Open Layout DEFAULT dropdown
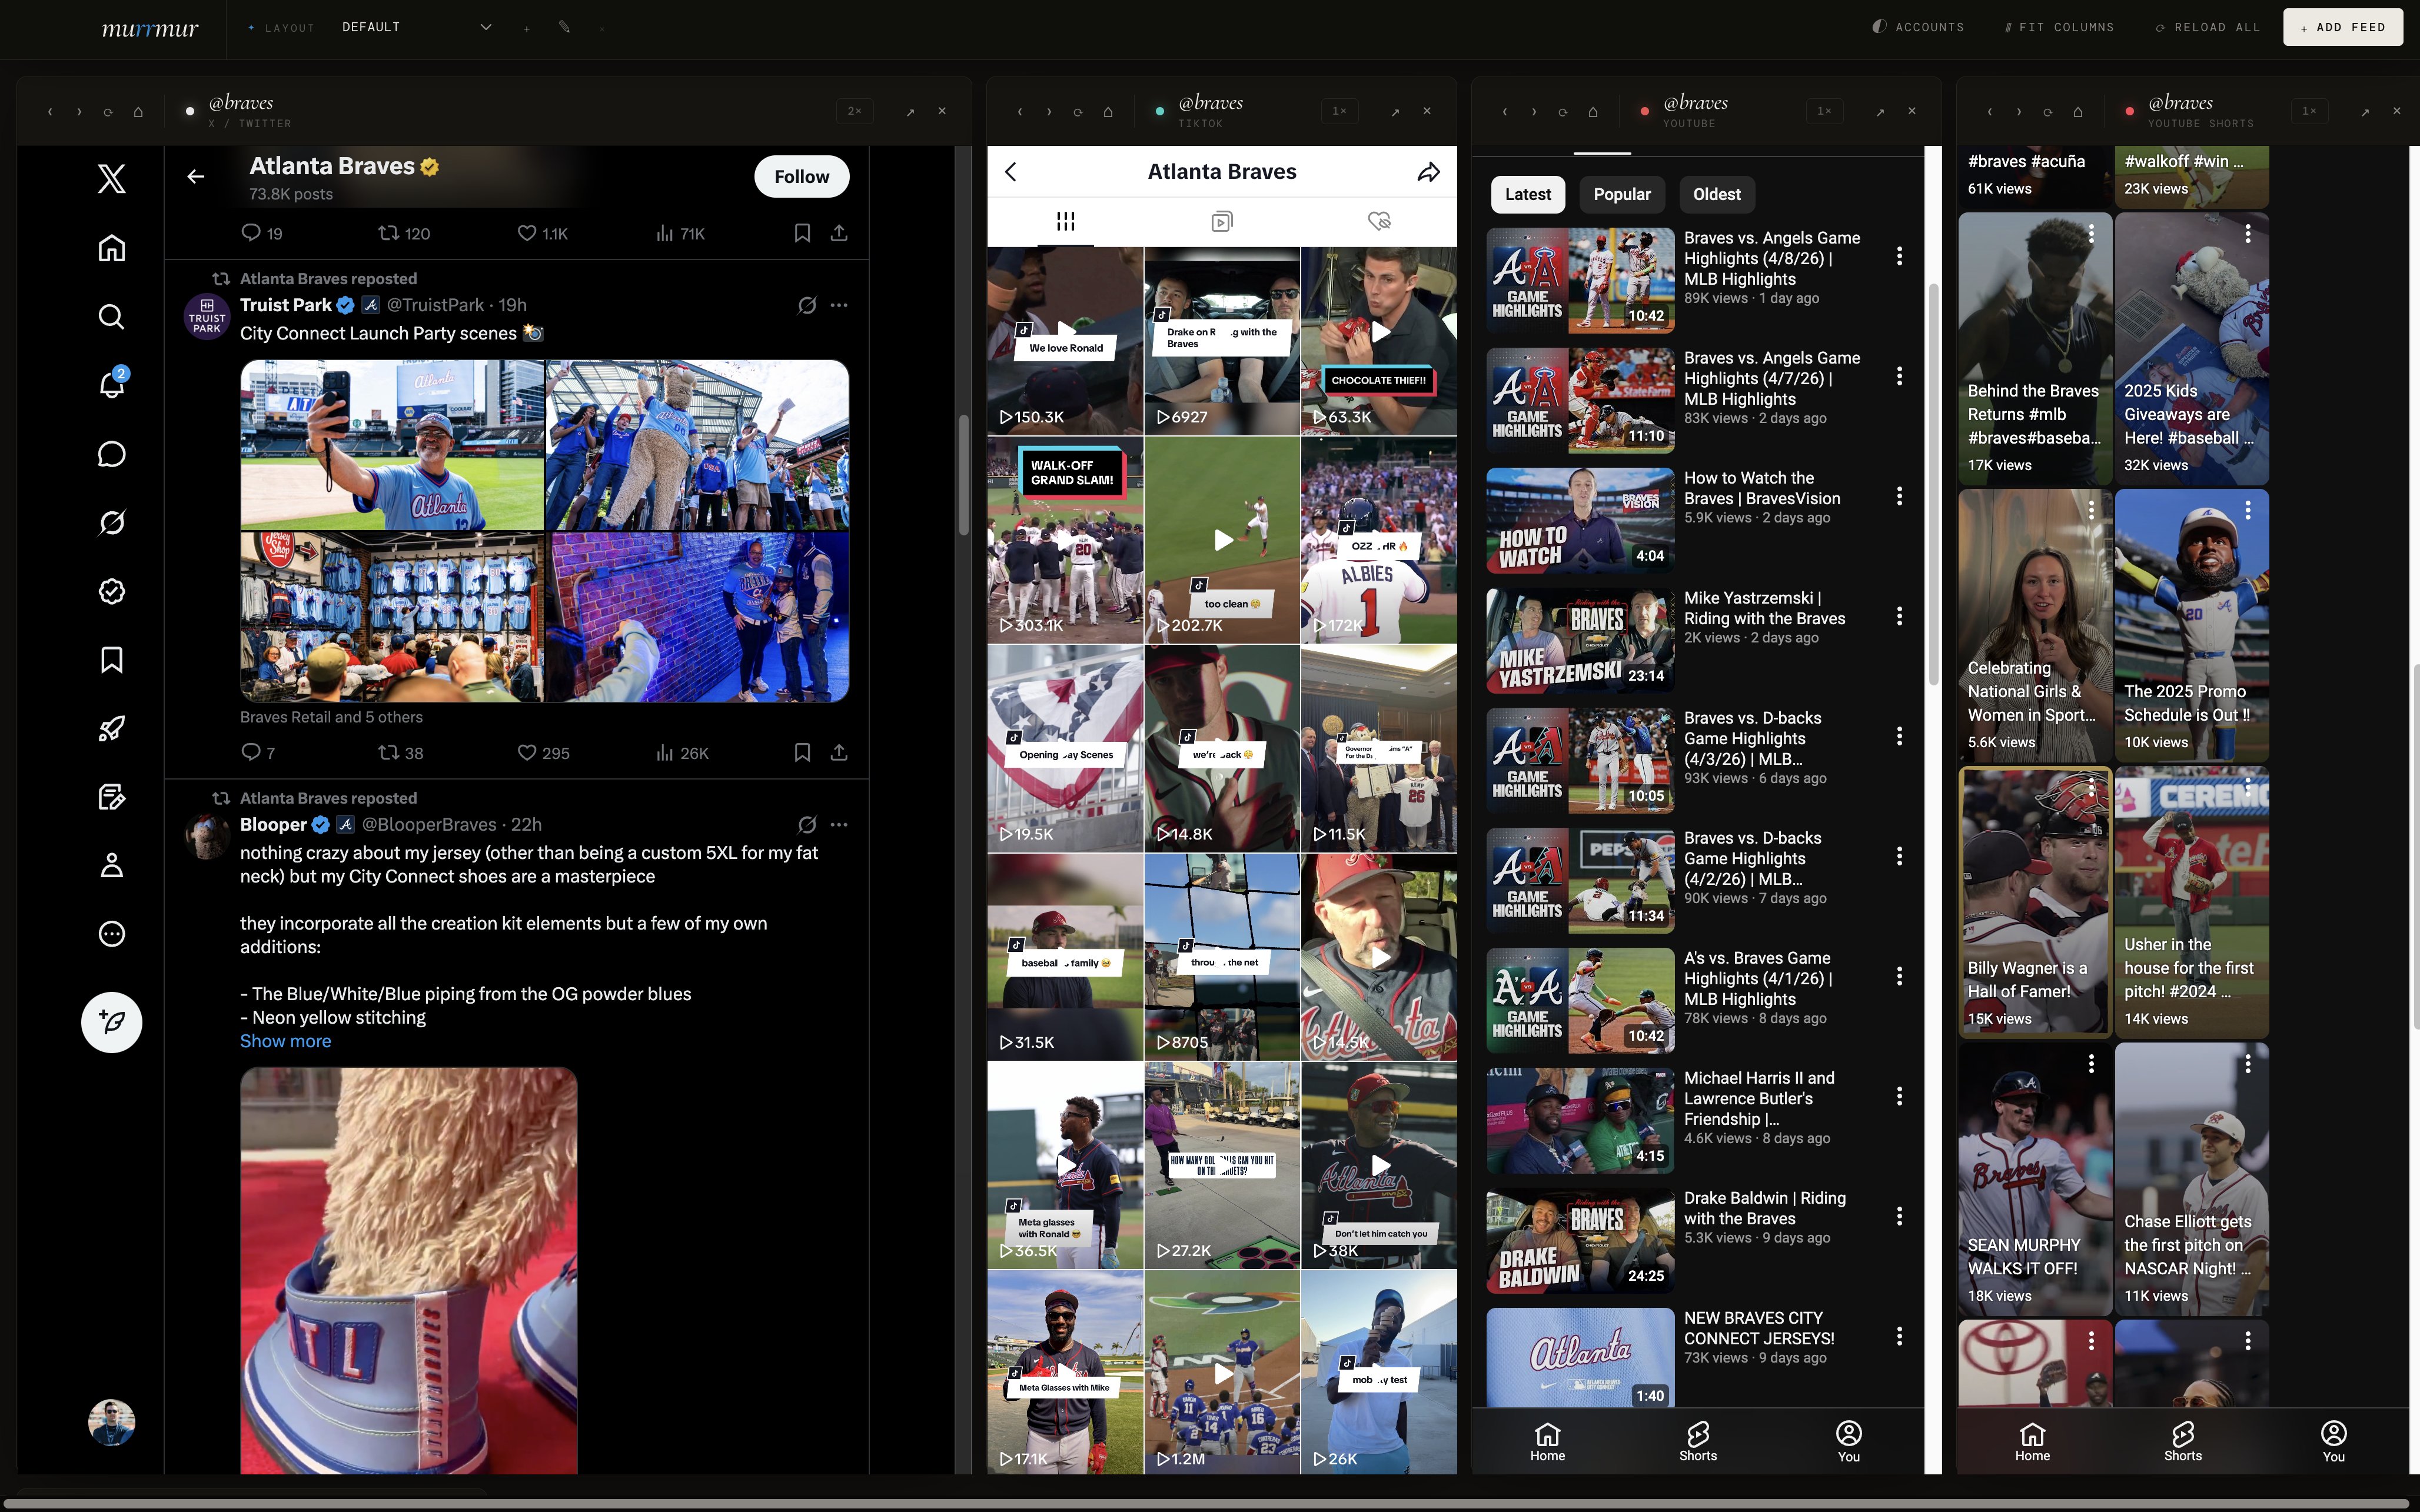 tap(416, 27)
